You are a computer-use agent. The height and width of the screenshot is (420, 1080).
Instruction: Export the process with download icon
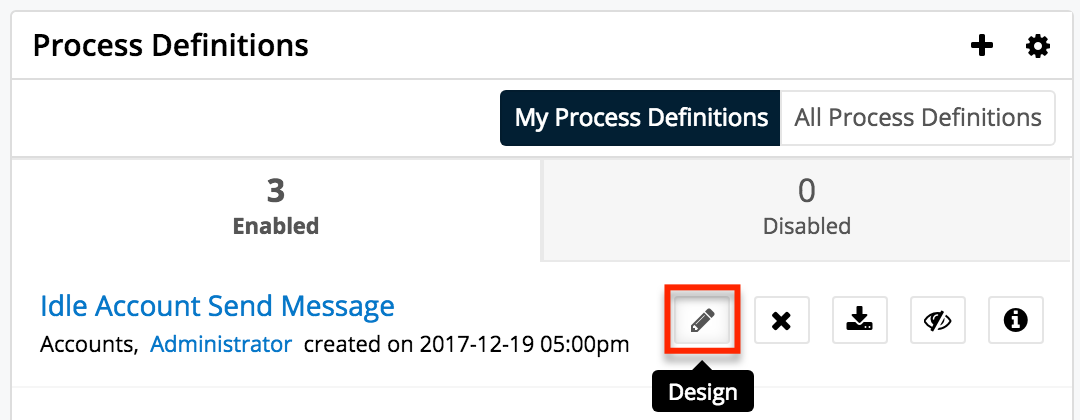click(x=859, y=320)
